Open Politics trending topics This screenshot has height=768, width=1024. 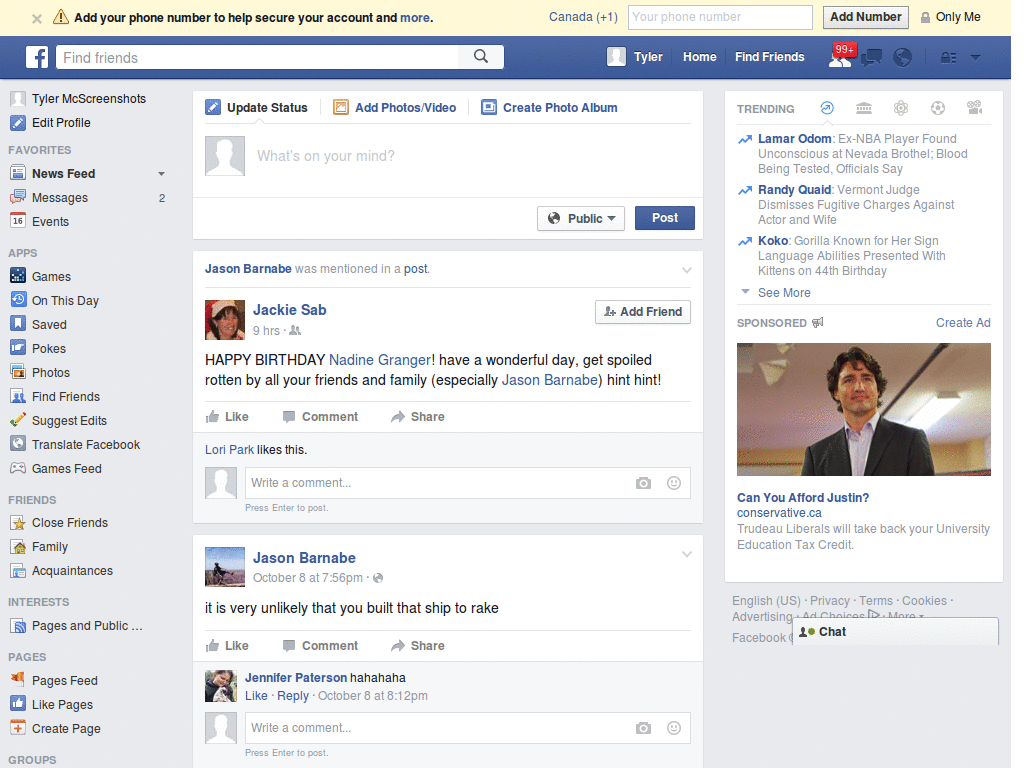864,108
